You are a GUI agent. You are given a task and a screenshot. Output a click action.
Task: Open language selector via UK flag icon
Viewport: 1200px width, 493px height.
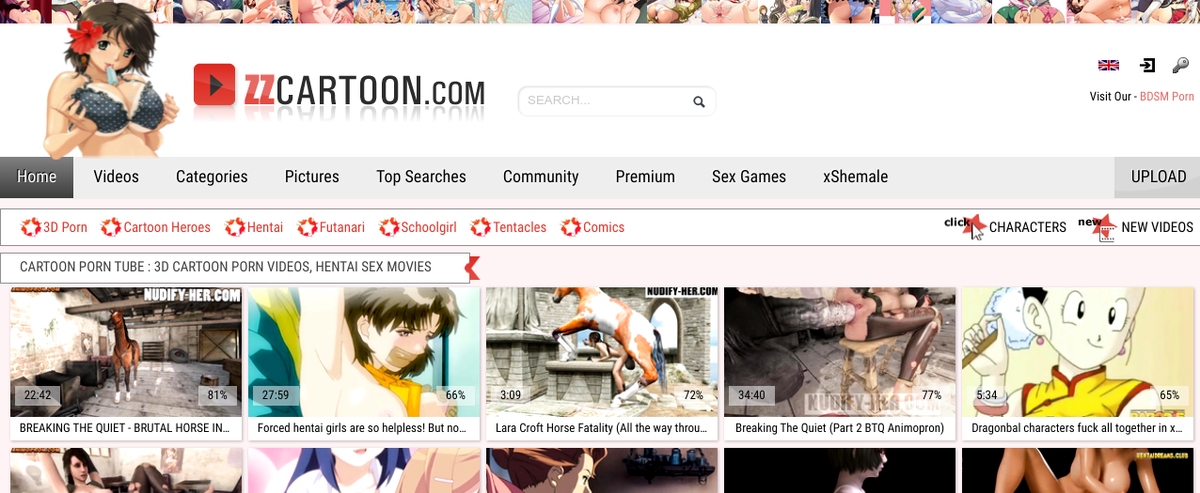(x=1108, y=65)
